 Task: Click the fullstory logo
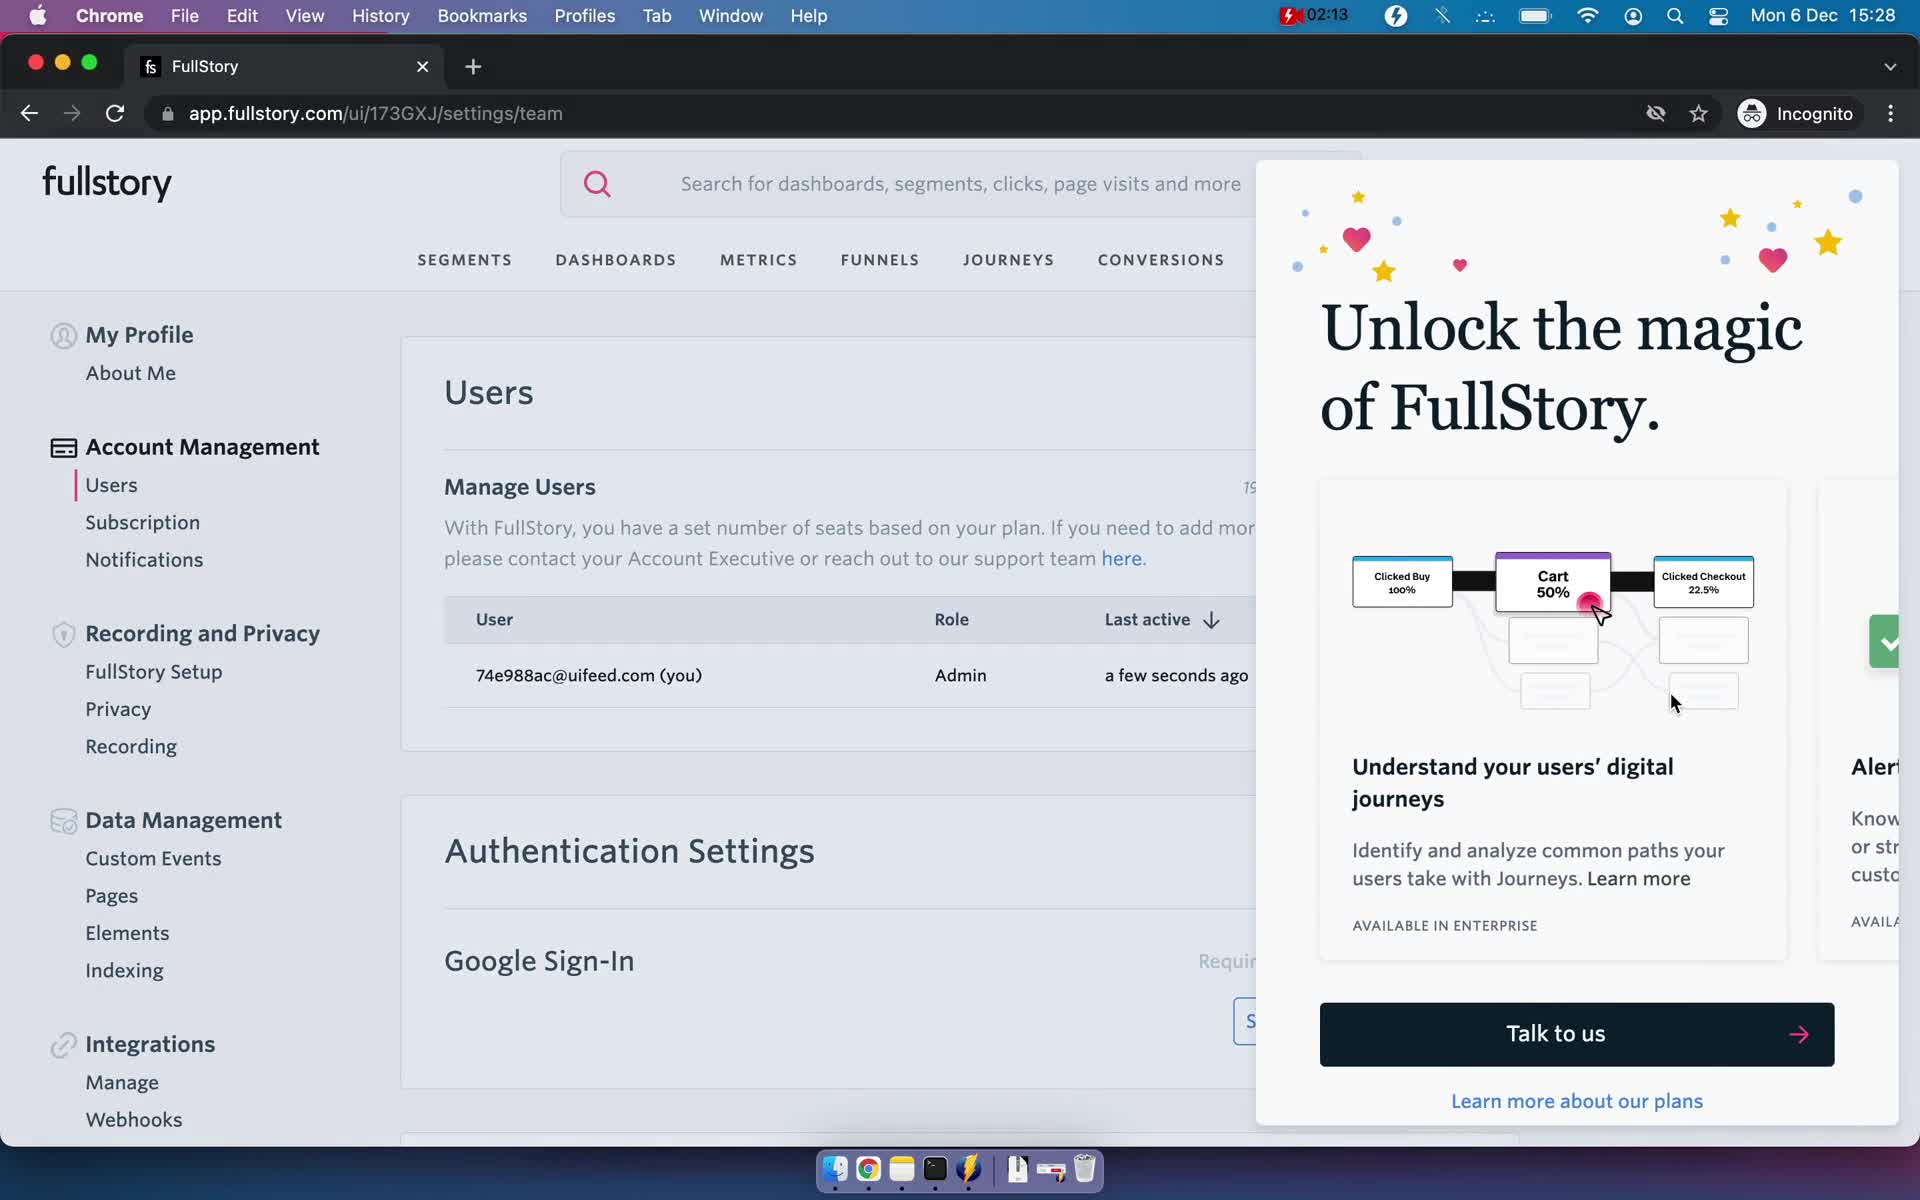point(107,183)
